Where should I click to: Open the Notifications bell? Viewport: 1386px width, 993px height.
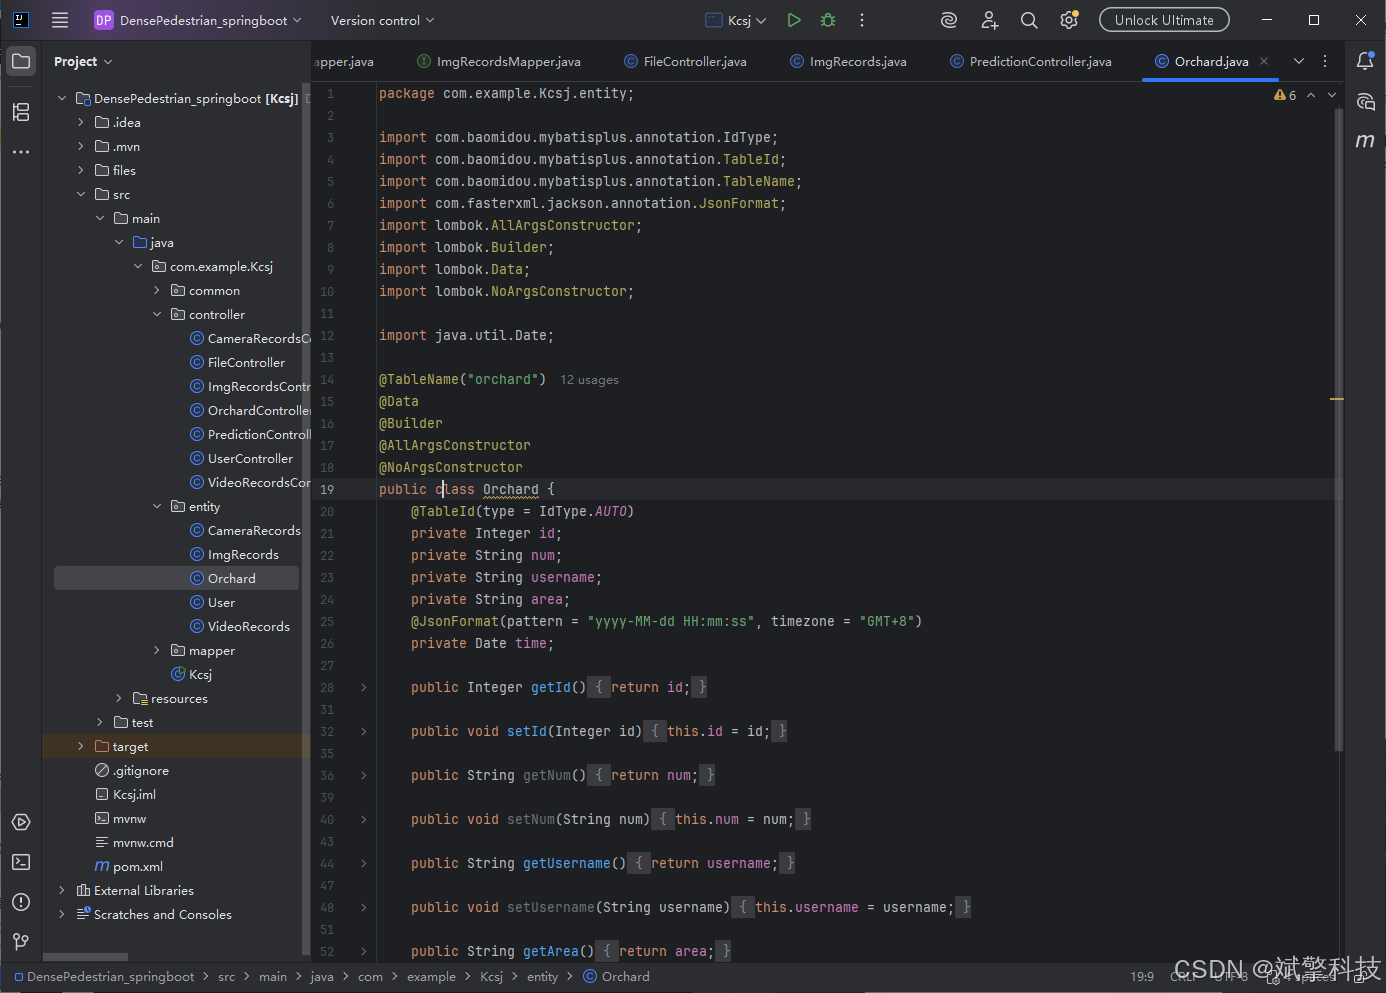click(x=1365, y=61)
